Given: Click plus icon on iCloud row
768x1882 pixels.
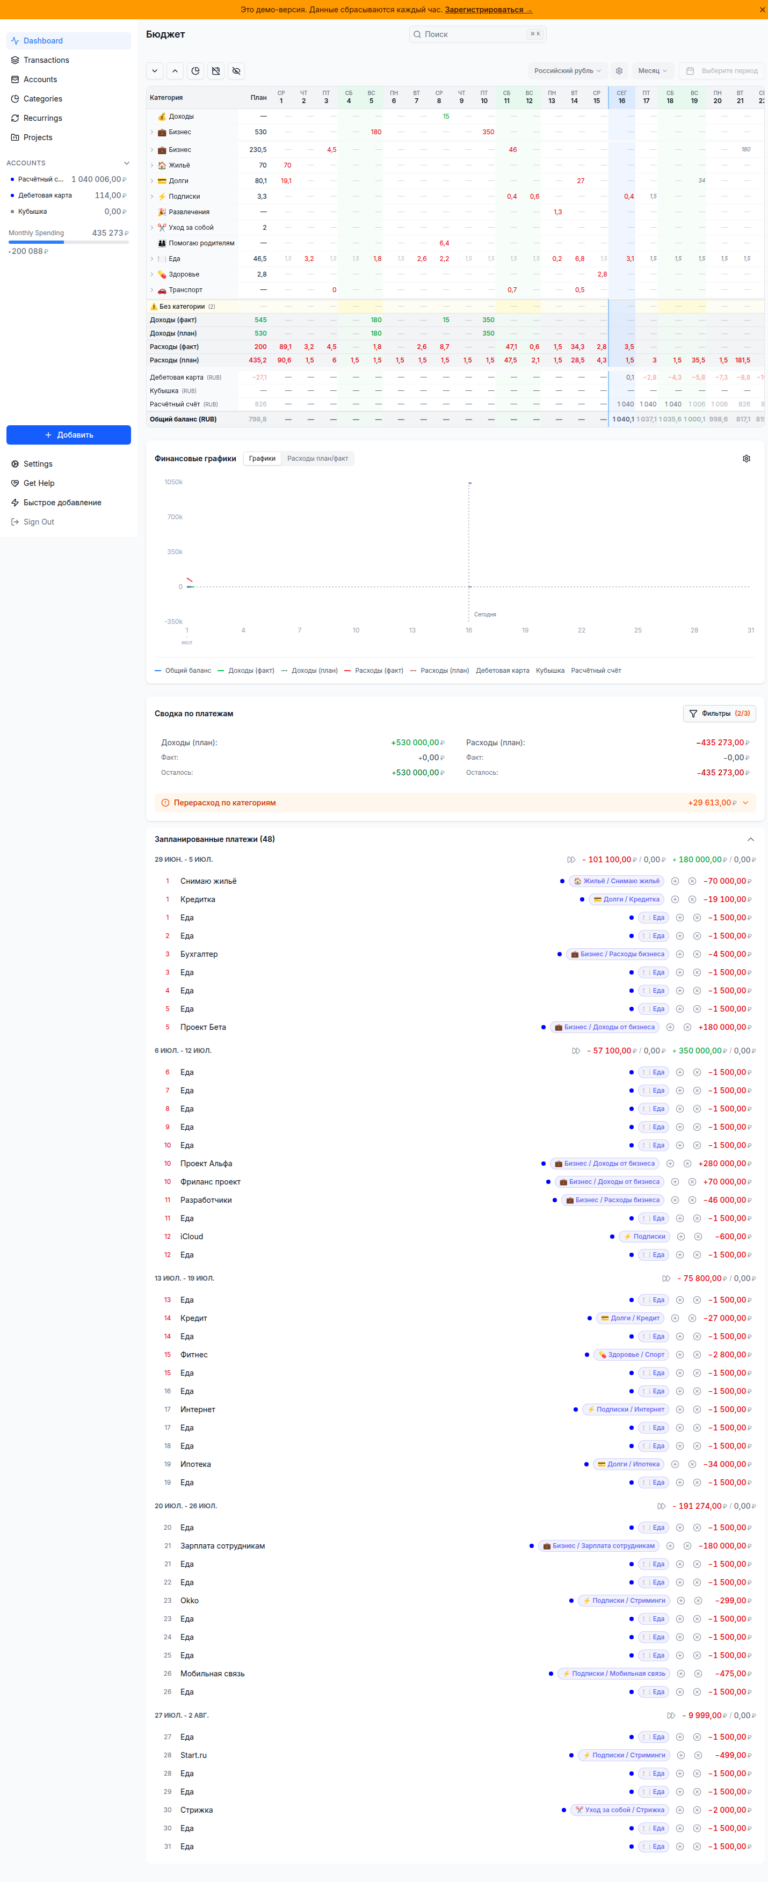Looking at the screenshot, I should (680, 1236).
